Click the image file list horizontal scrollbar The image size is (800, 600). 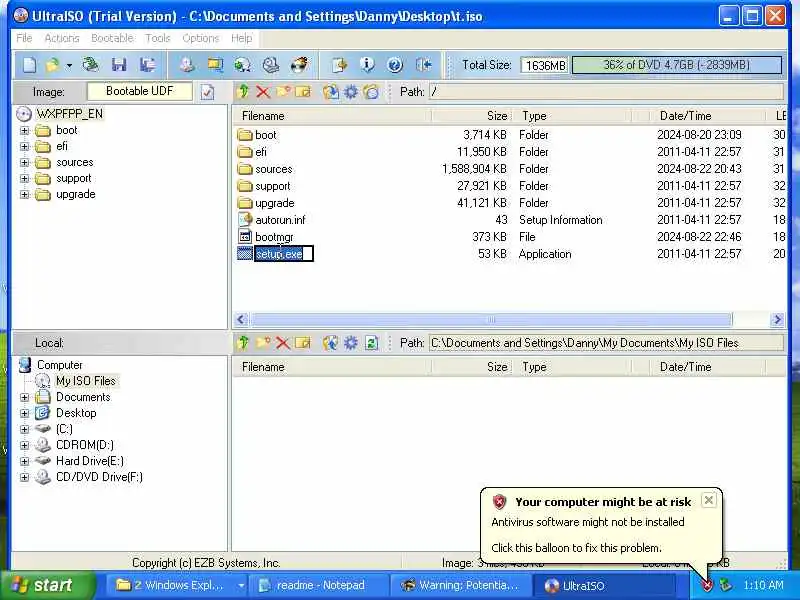[490, 320]
